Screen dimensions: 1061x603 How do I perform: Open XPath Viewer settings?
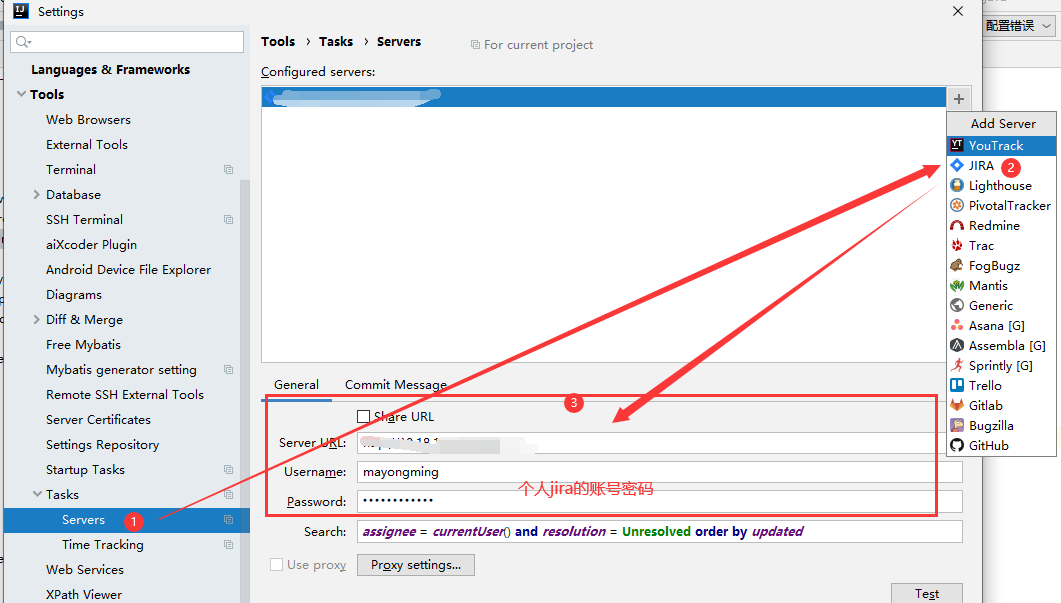coord(84,595)
